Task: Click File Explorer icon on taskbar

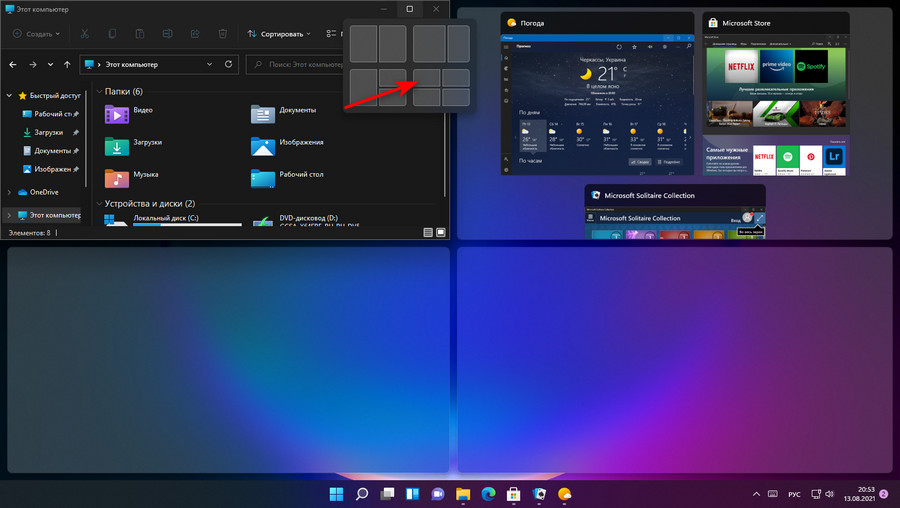Action: pos(463,494)
